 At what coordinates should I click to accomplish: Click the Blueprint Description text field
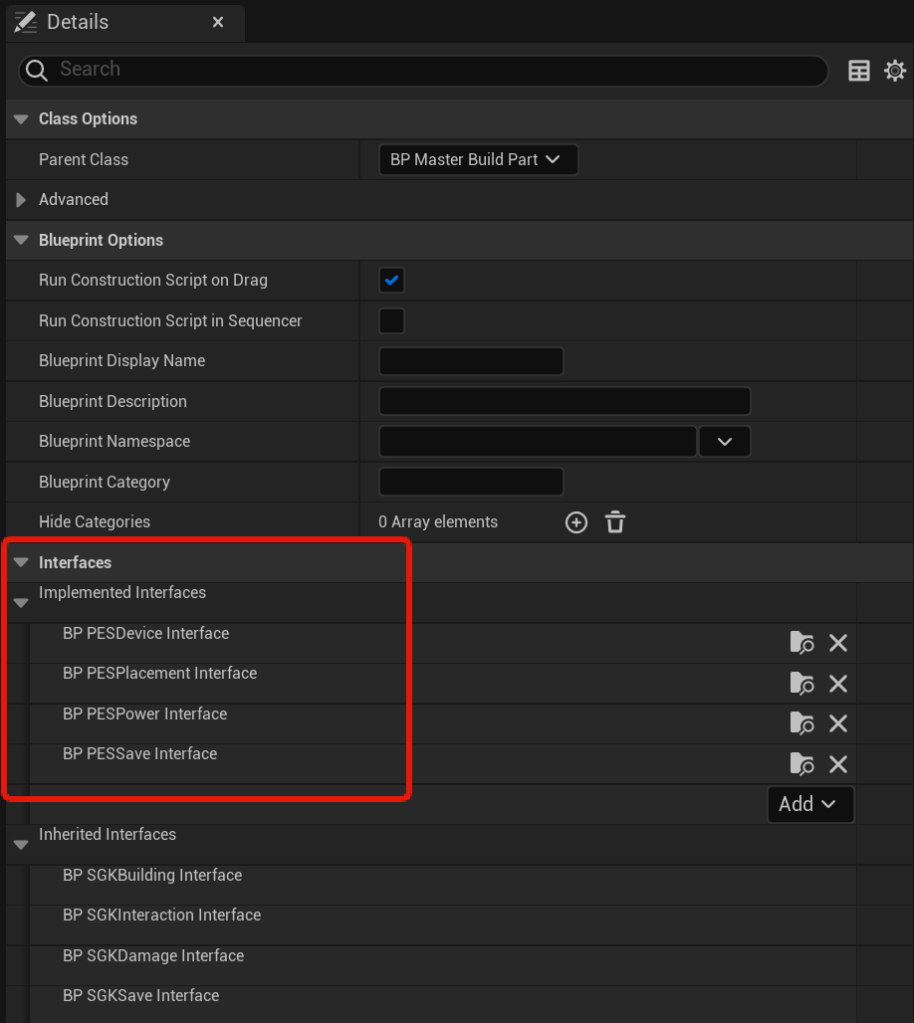coord(564,402)
